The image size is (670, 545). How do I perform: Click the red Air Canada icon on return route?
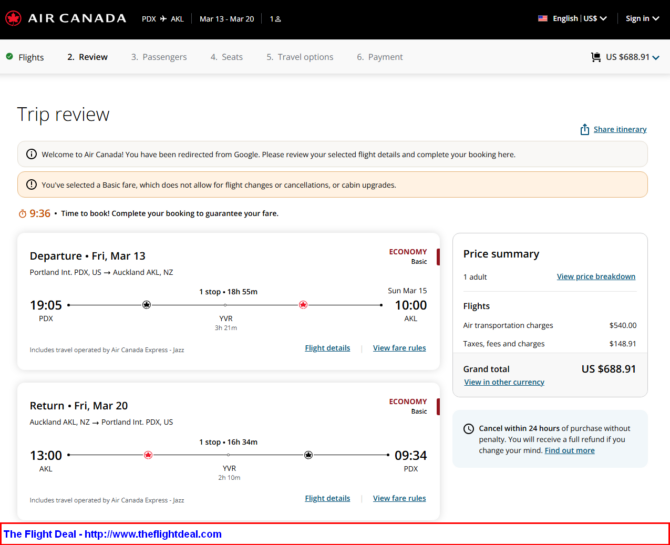click(x=148, y=455)
